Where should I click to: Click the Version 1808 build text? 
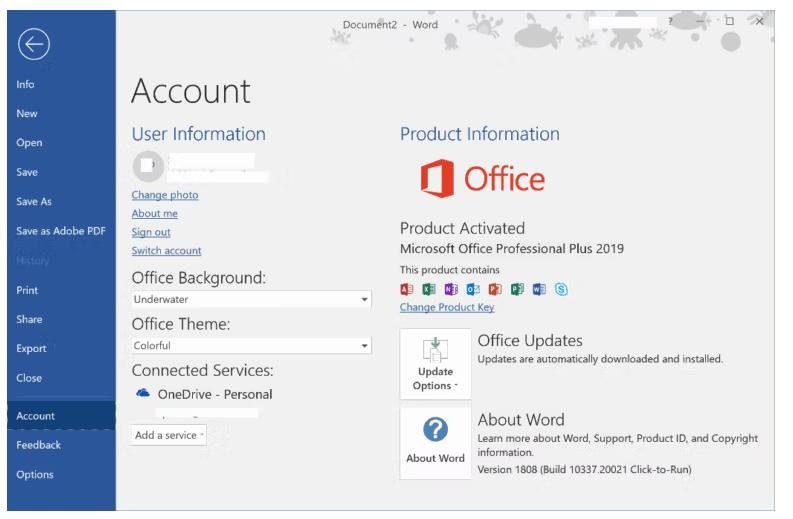(585, 470)
